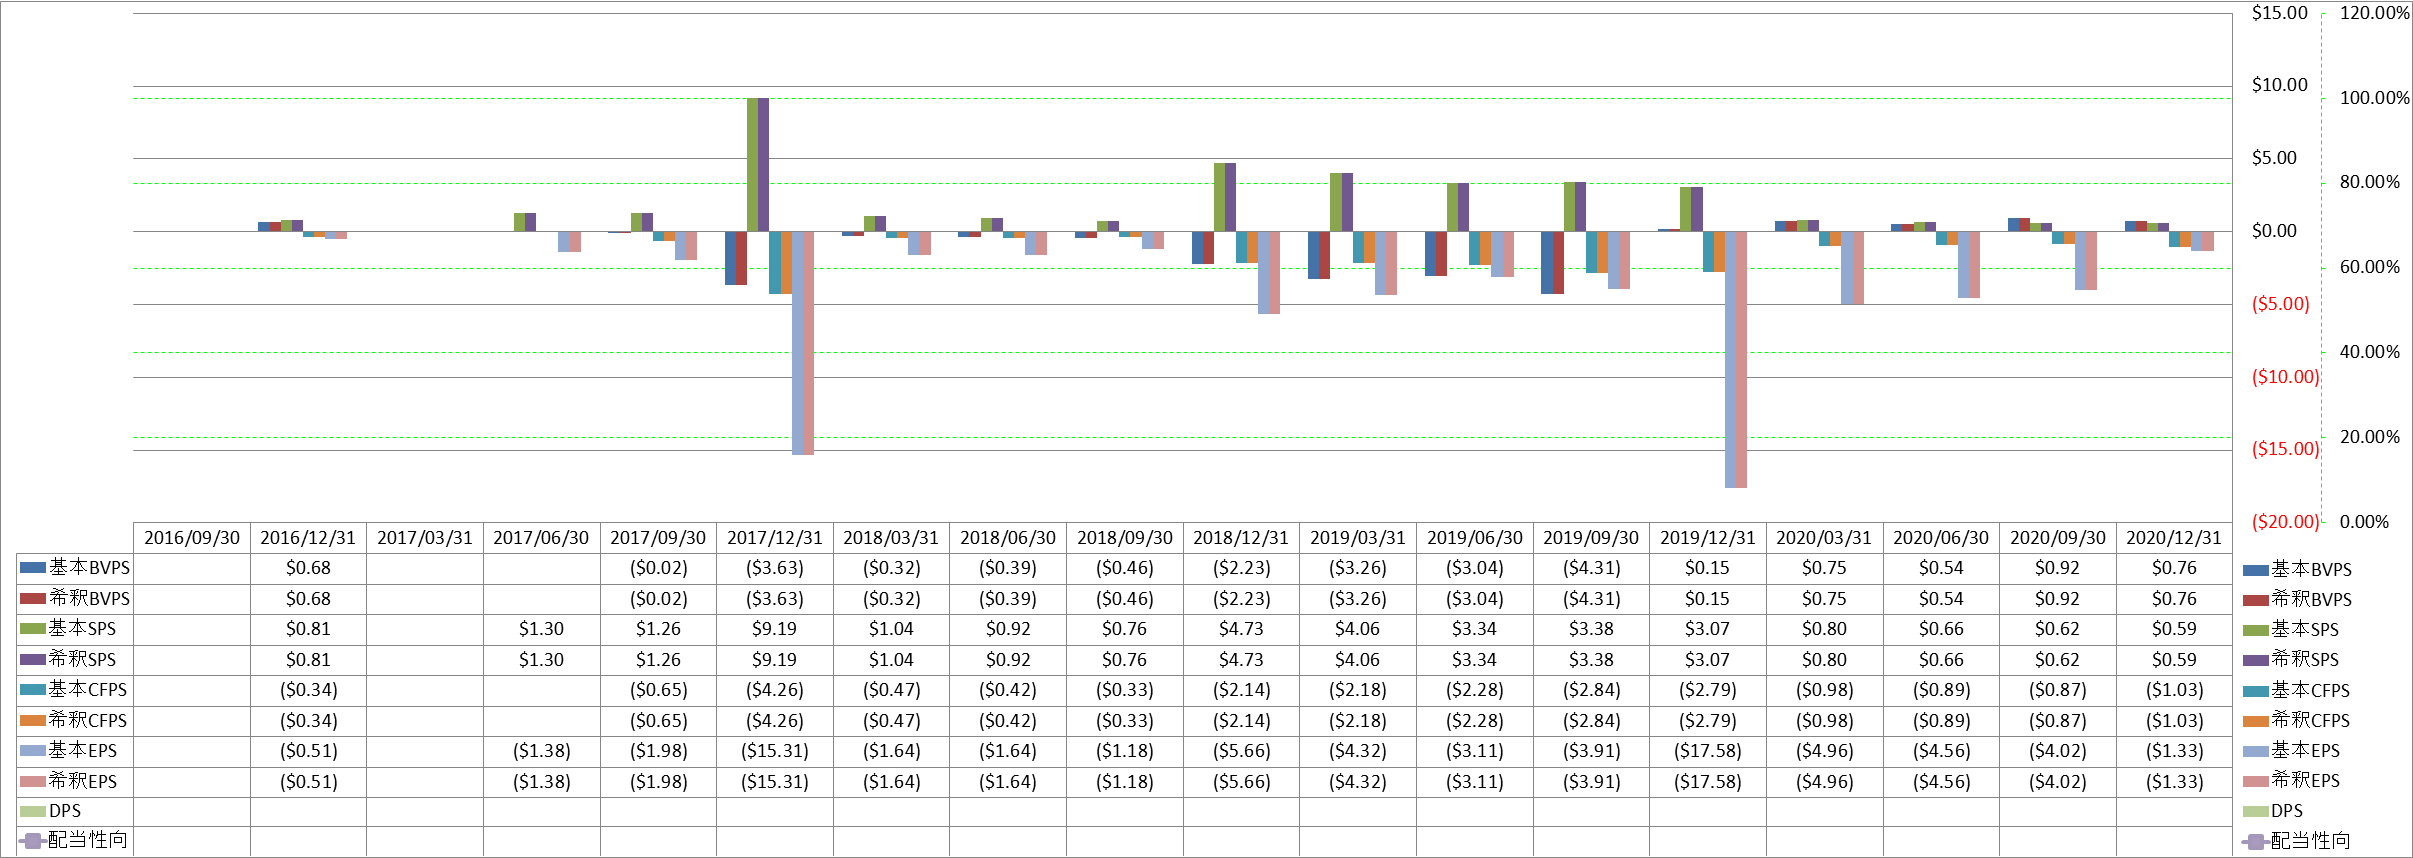The height and width of the screenshot is (858, 2413).
Task: Select the 2016/12/31 date column header
Action: point(308,538)
